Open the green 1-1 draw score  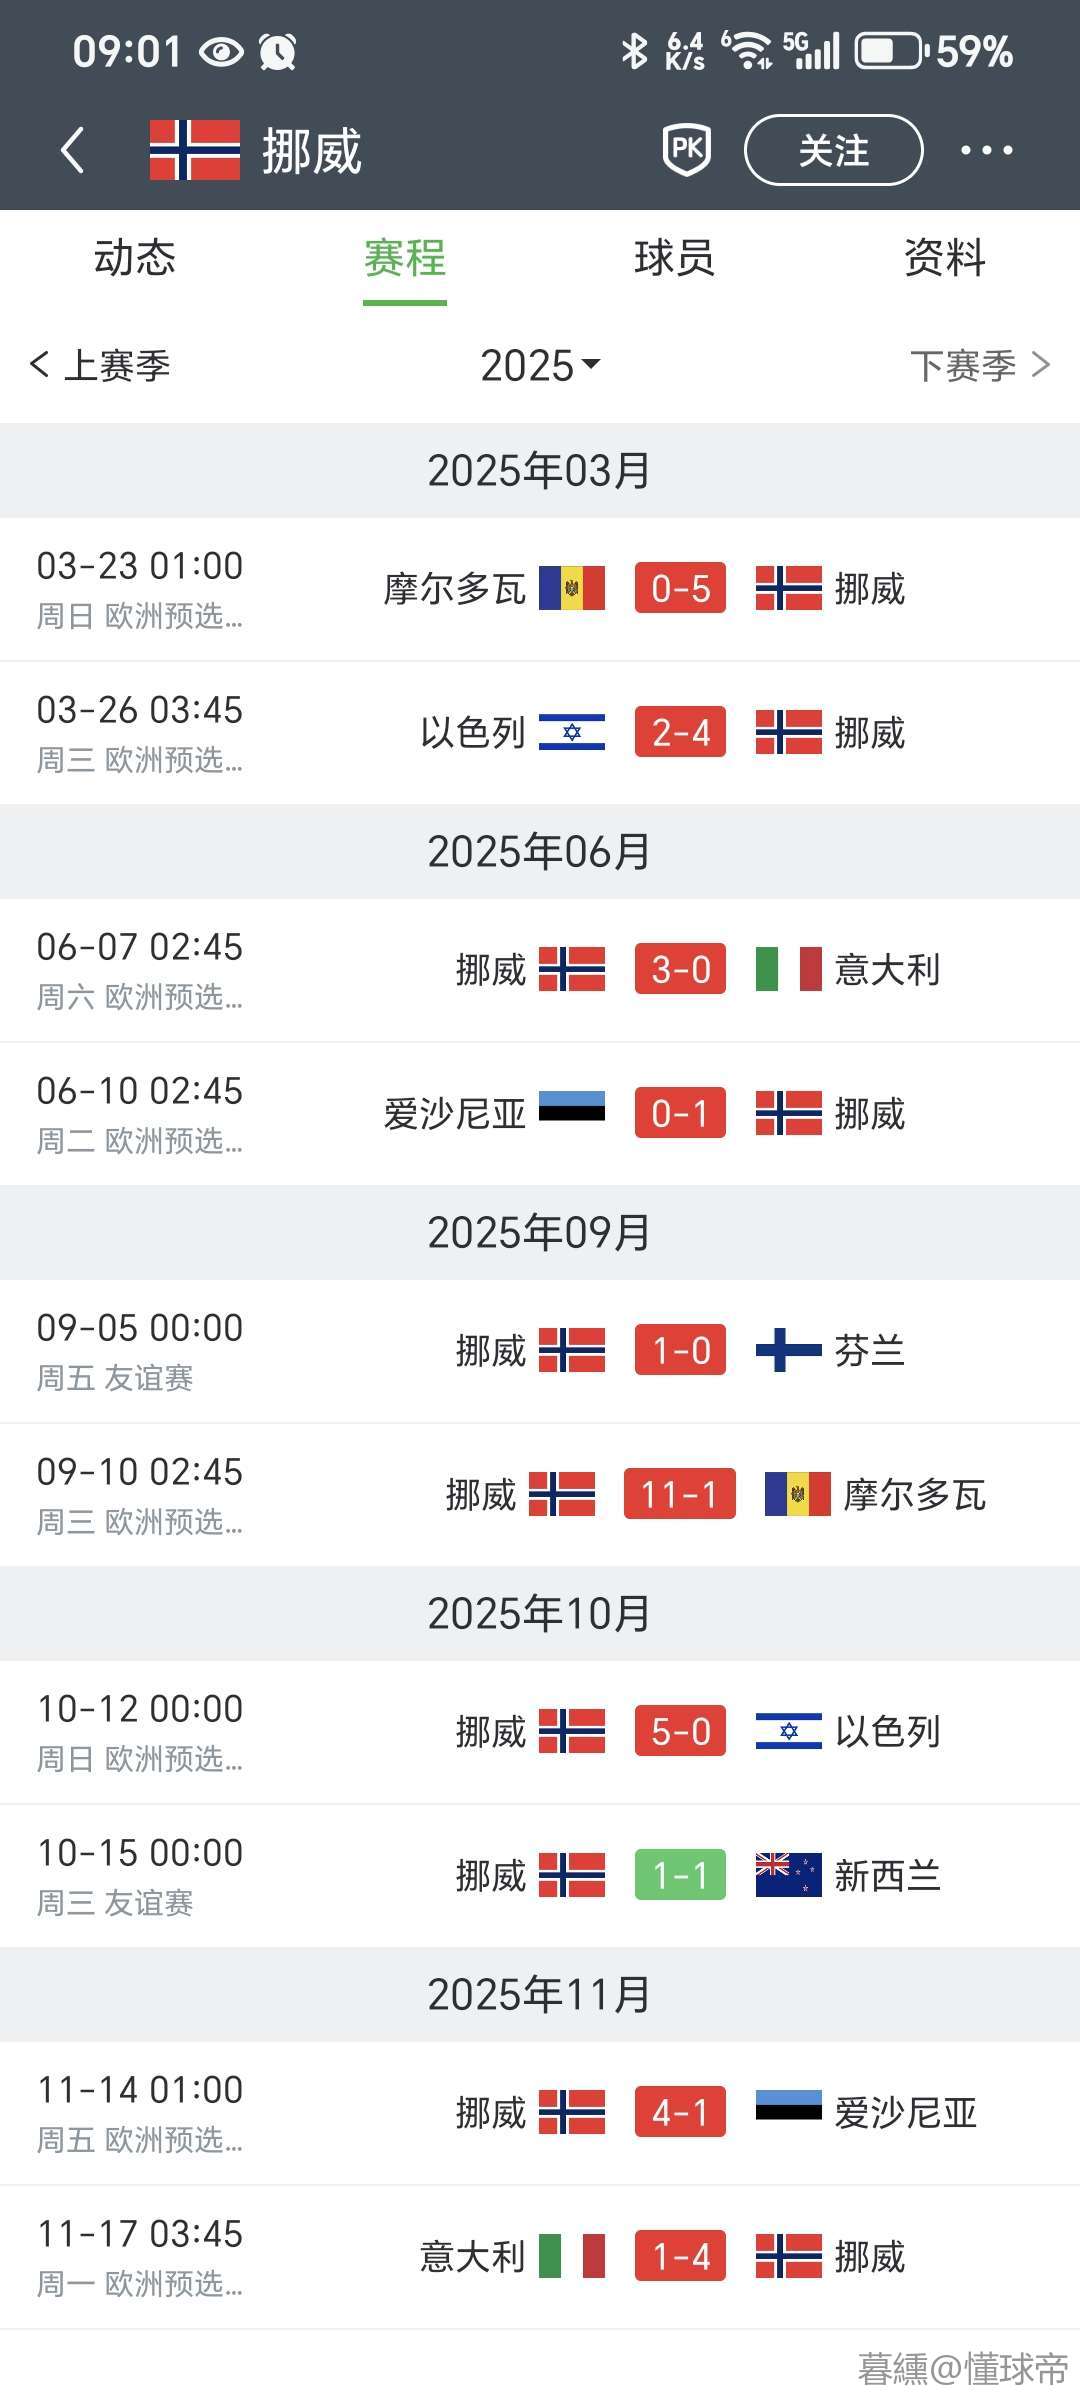tap(680, 1875)
